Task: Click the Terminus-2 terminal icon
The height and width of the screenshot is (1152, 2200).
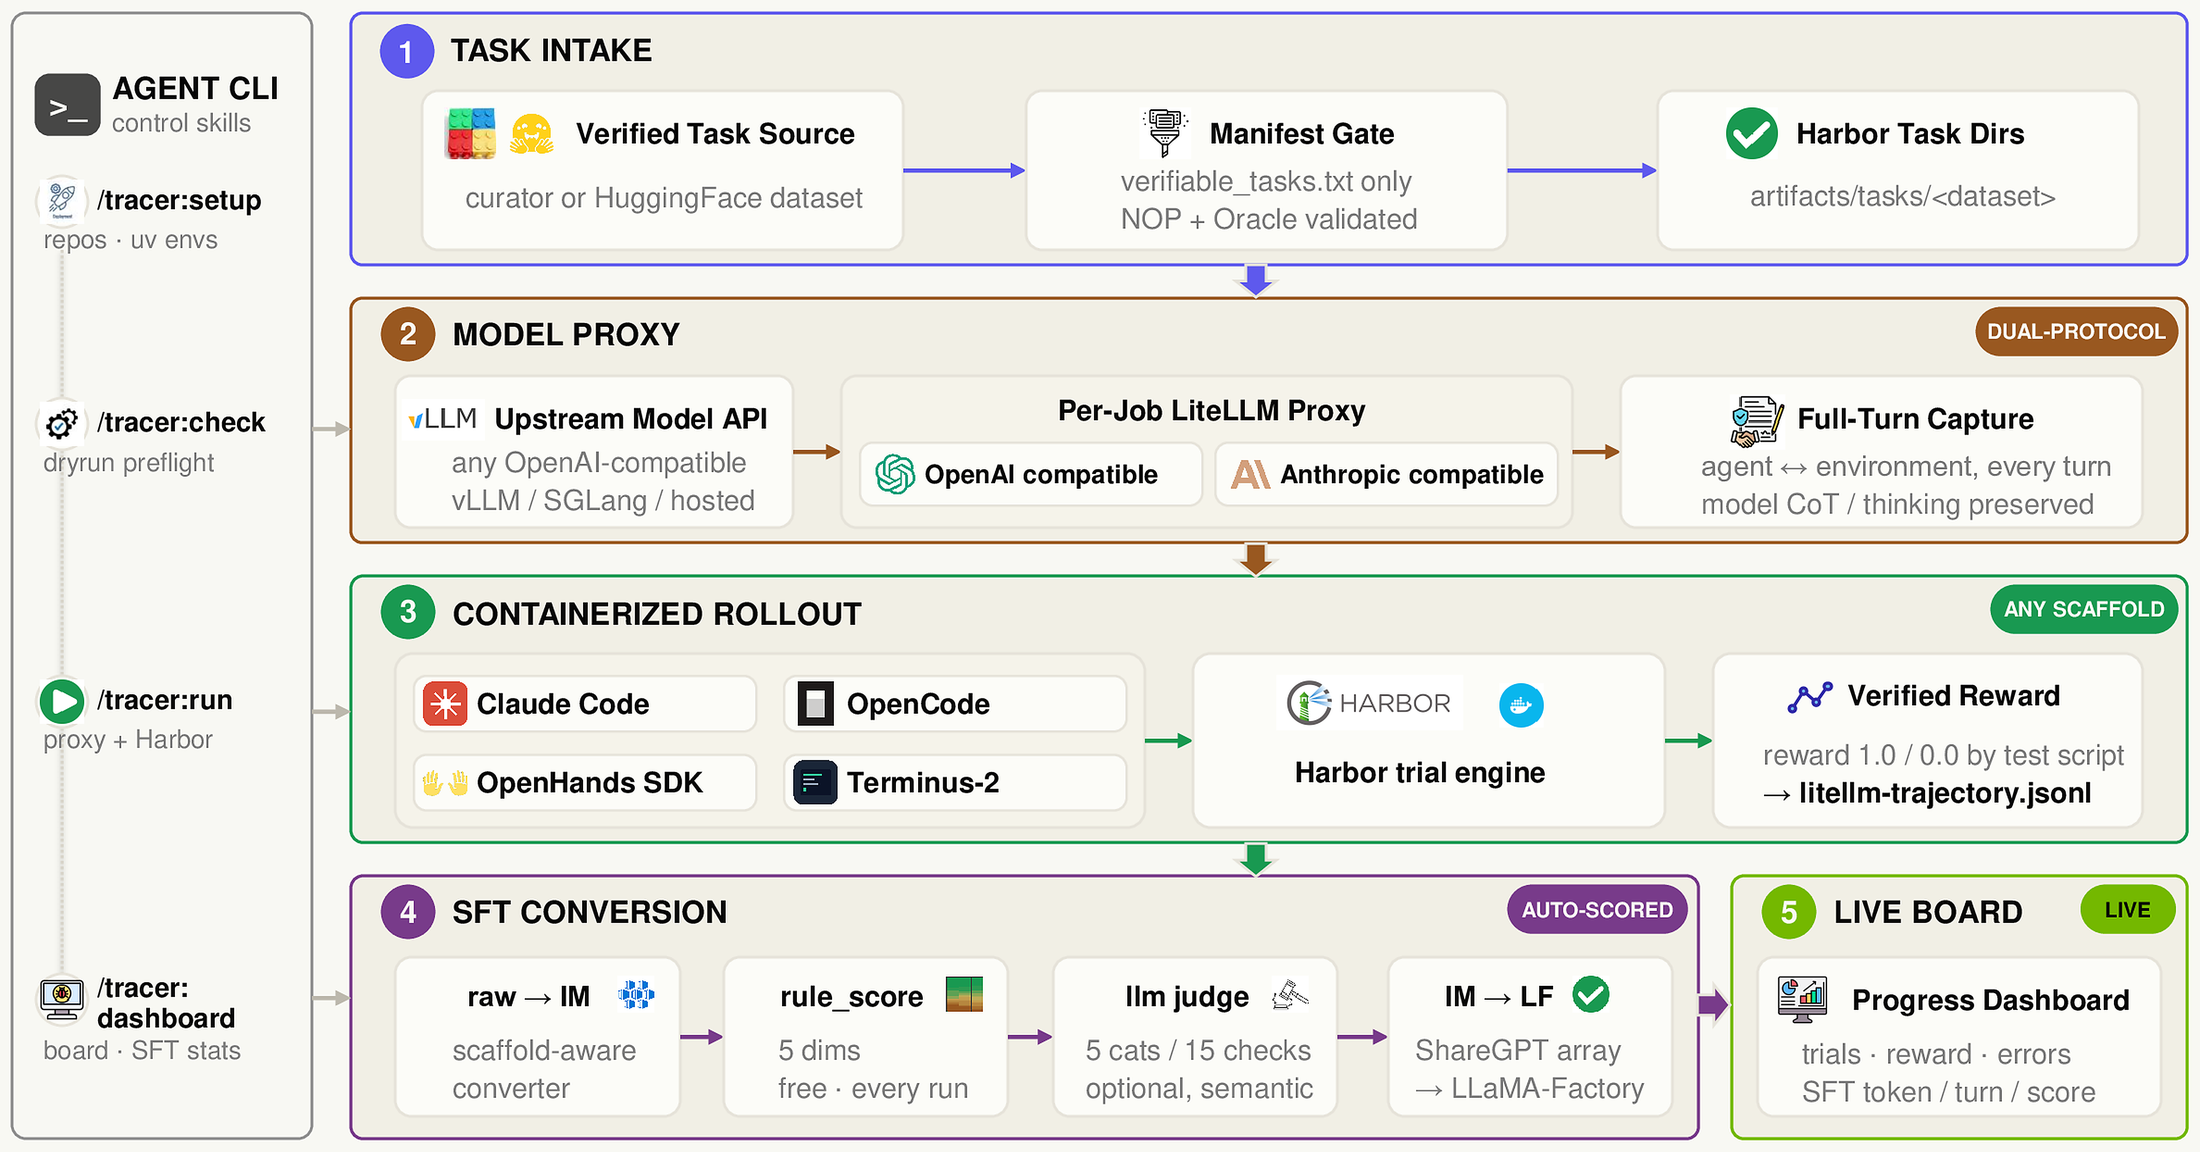Action: click(816, 783)
